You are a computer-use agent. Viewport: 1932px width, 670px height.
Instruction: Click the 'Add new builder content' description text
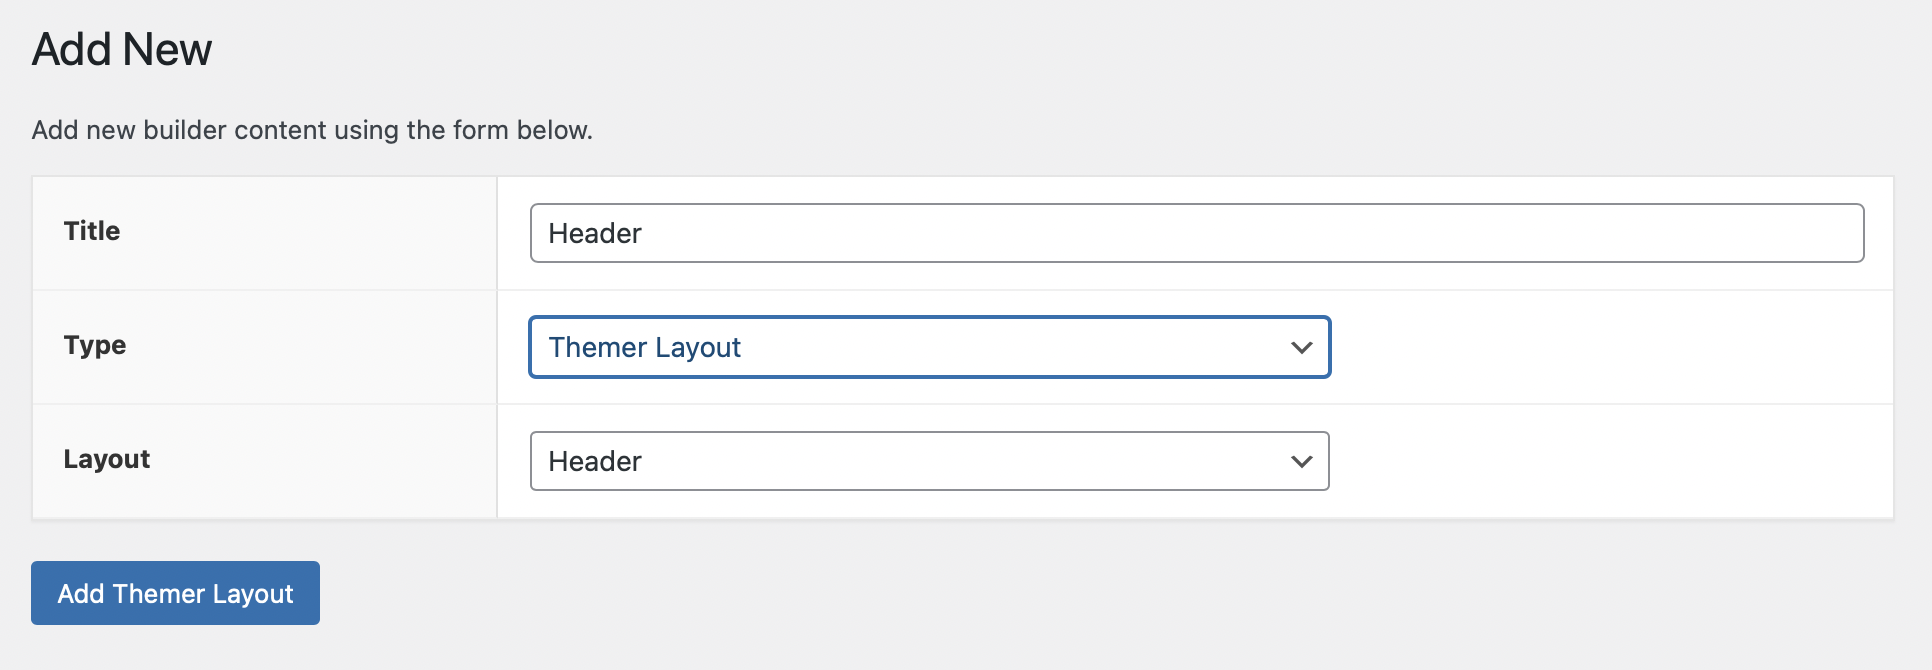pos(312,130)
